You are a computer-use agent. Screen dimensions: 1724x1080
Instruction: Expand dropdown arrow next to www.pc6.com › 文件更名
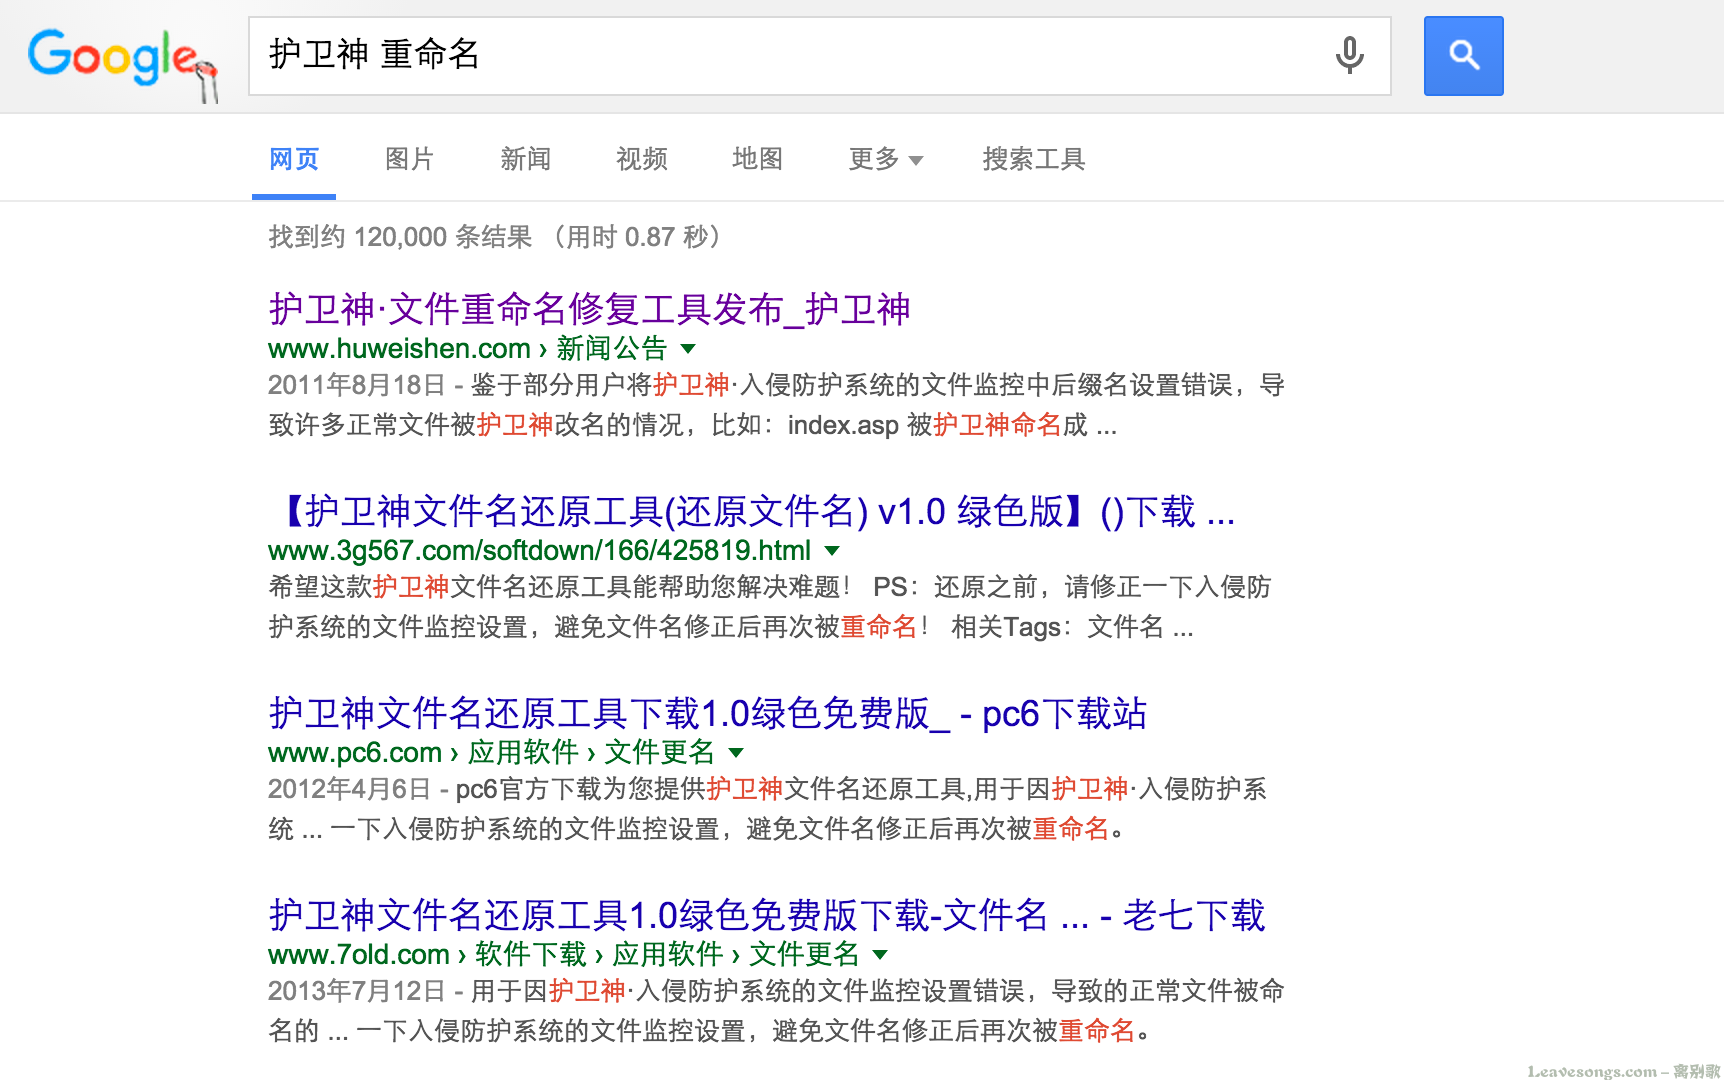tap(736, 753)
